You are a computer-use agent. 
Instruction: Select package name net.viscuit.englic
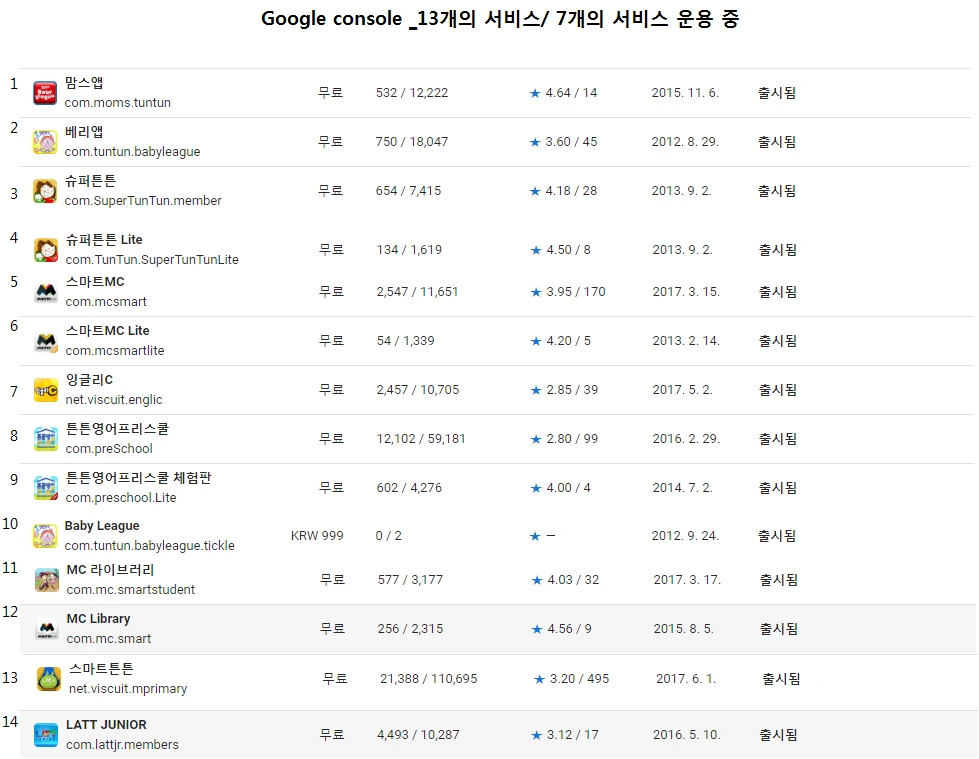pos(114,399)
